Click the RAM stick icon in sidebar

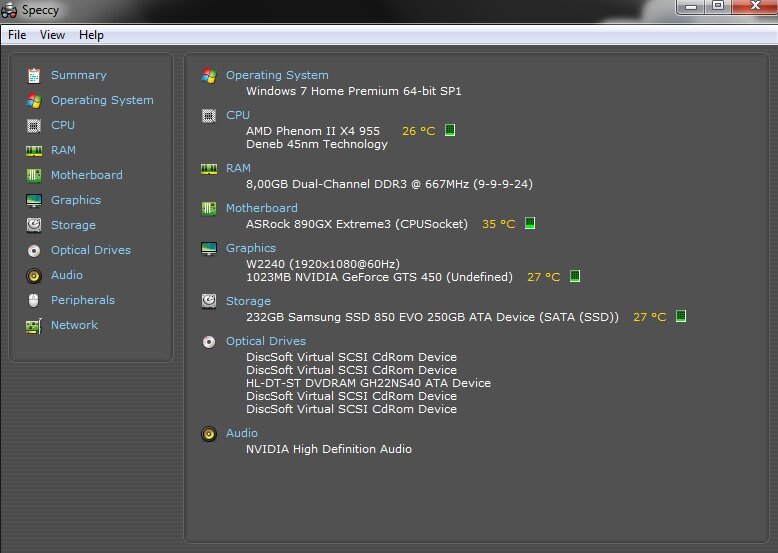click(x=34, y=150)
